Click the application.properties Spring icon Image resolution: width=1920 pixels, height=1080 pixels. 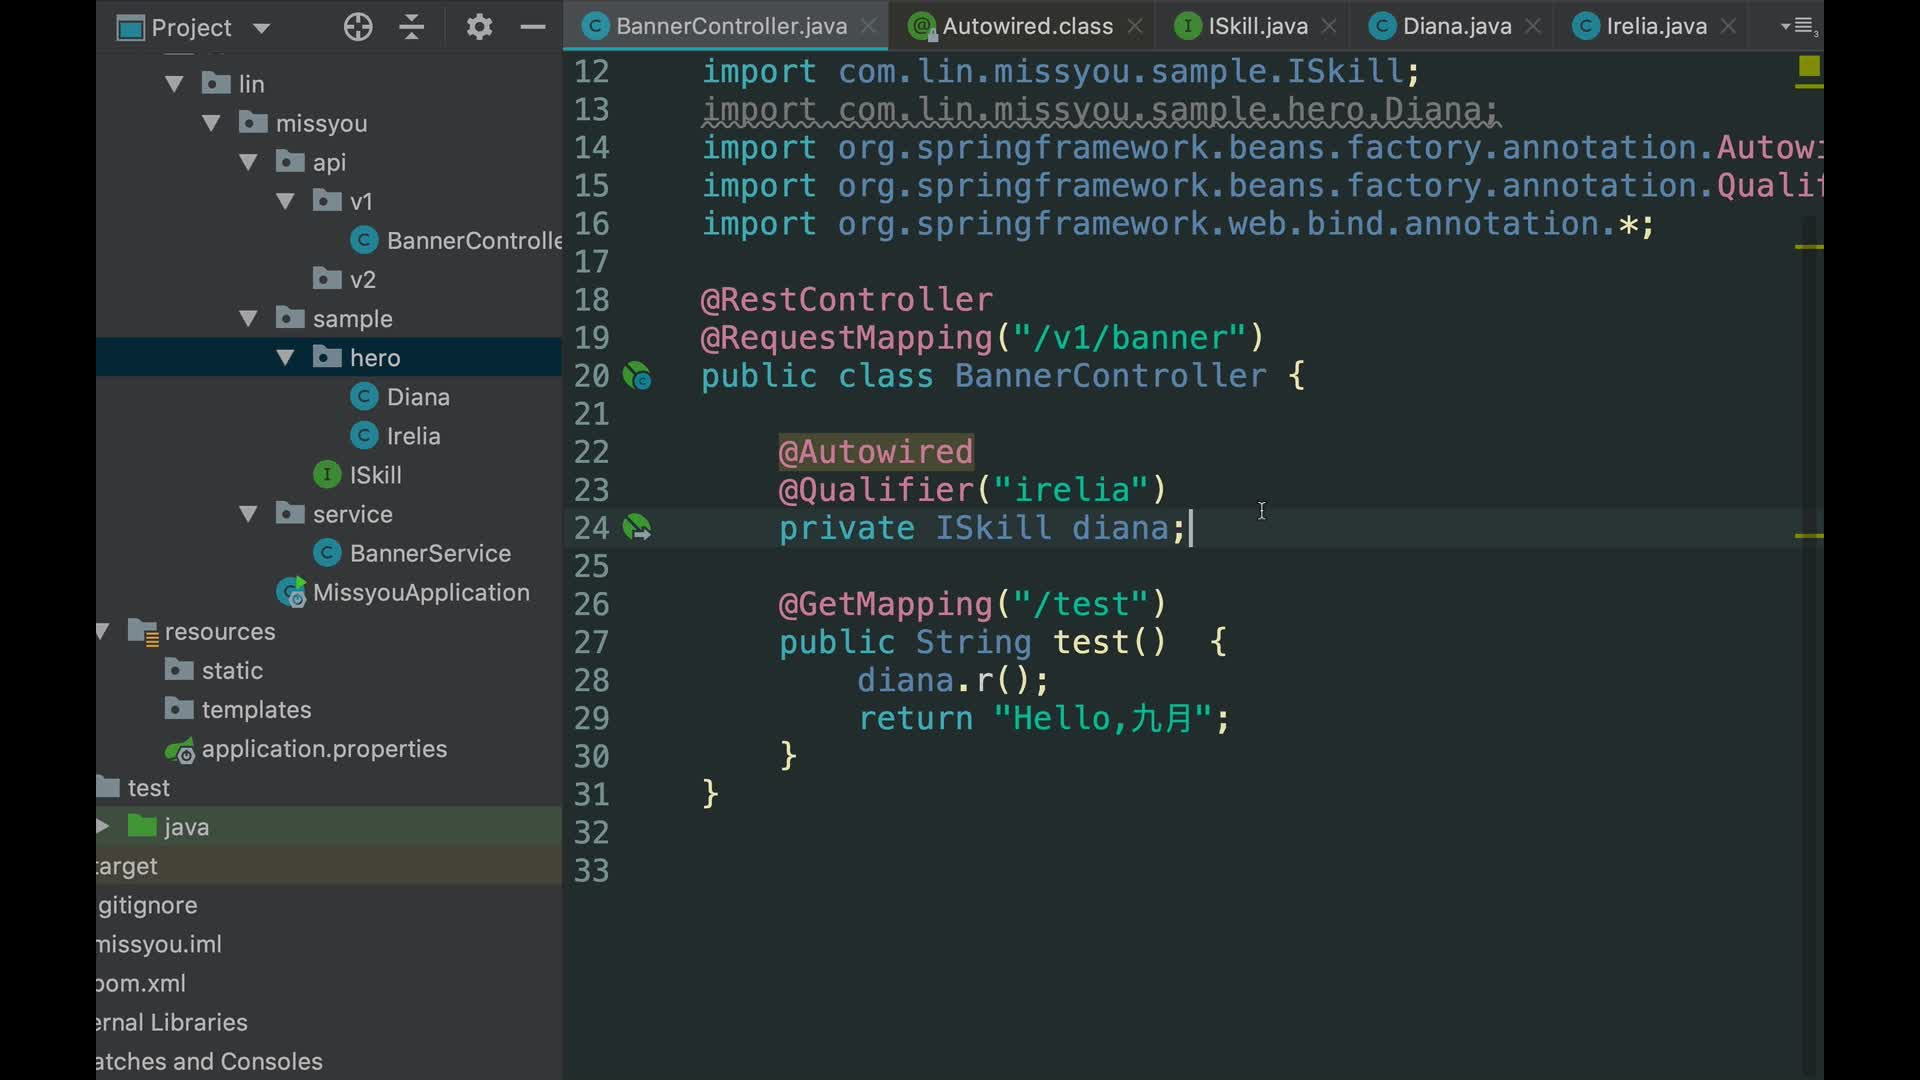coord(180,750)
